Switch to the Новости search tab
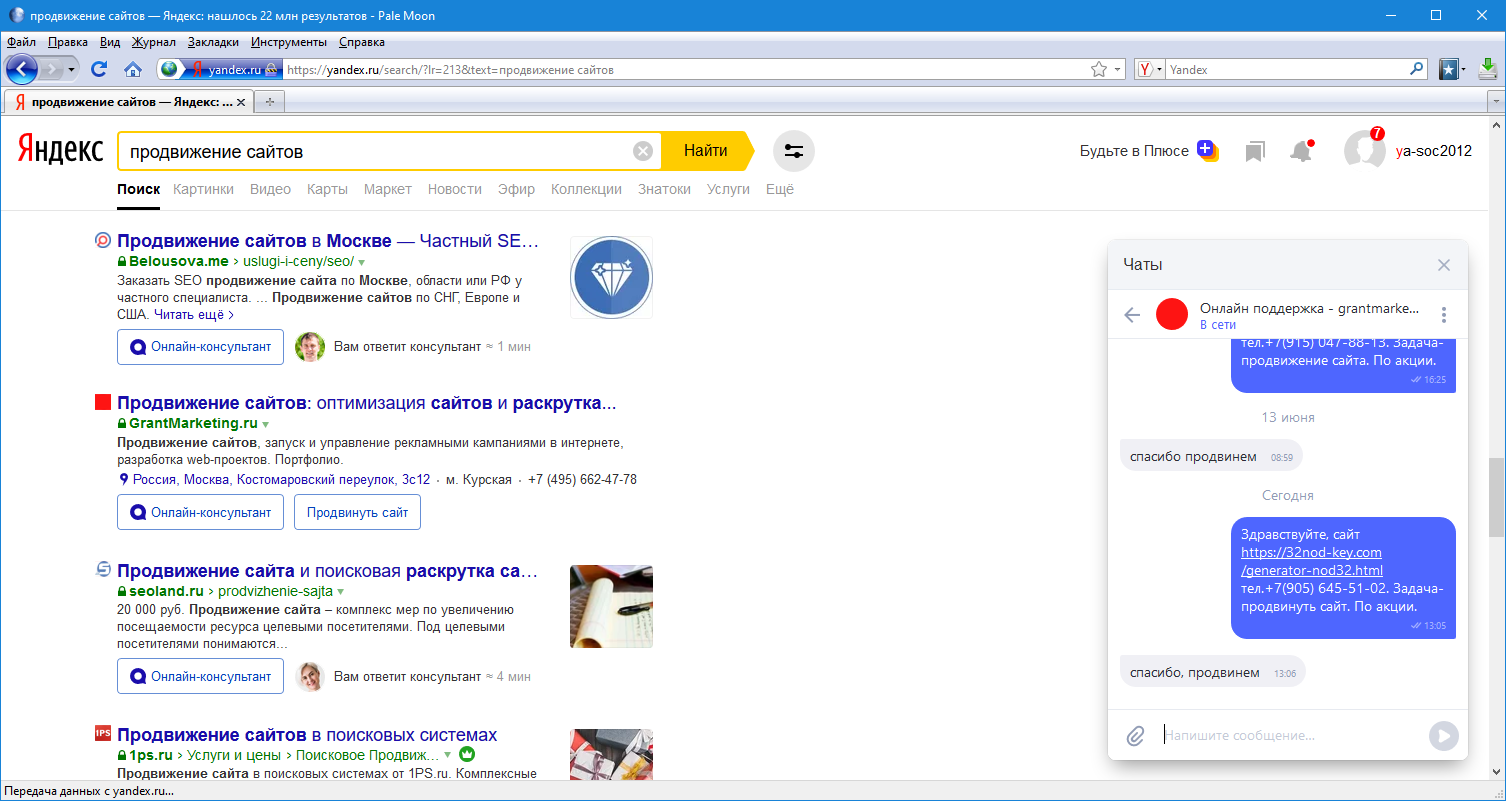 tap(455, 189)
